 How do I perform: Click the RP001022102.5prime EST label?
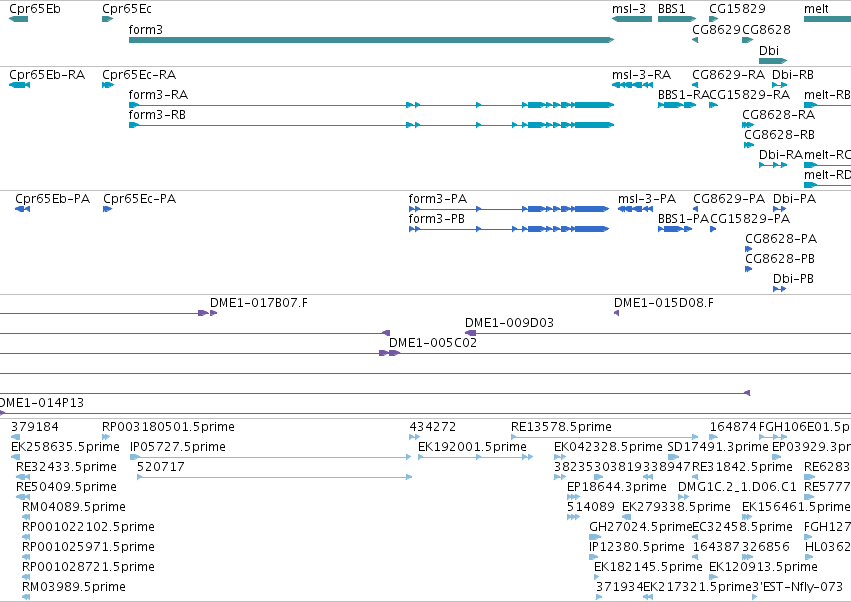88,527
